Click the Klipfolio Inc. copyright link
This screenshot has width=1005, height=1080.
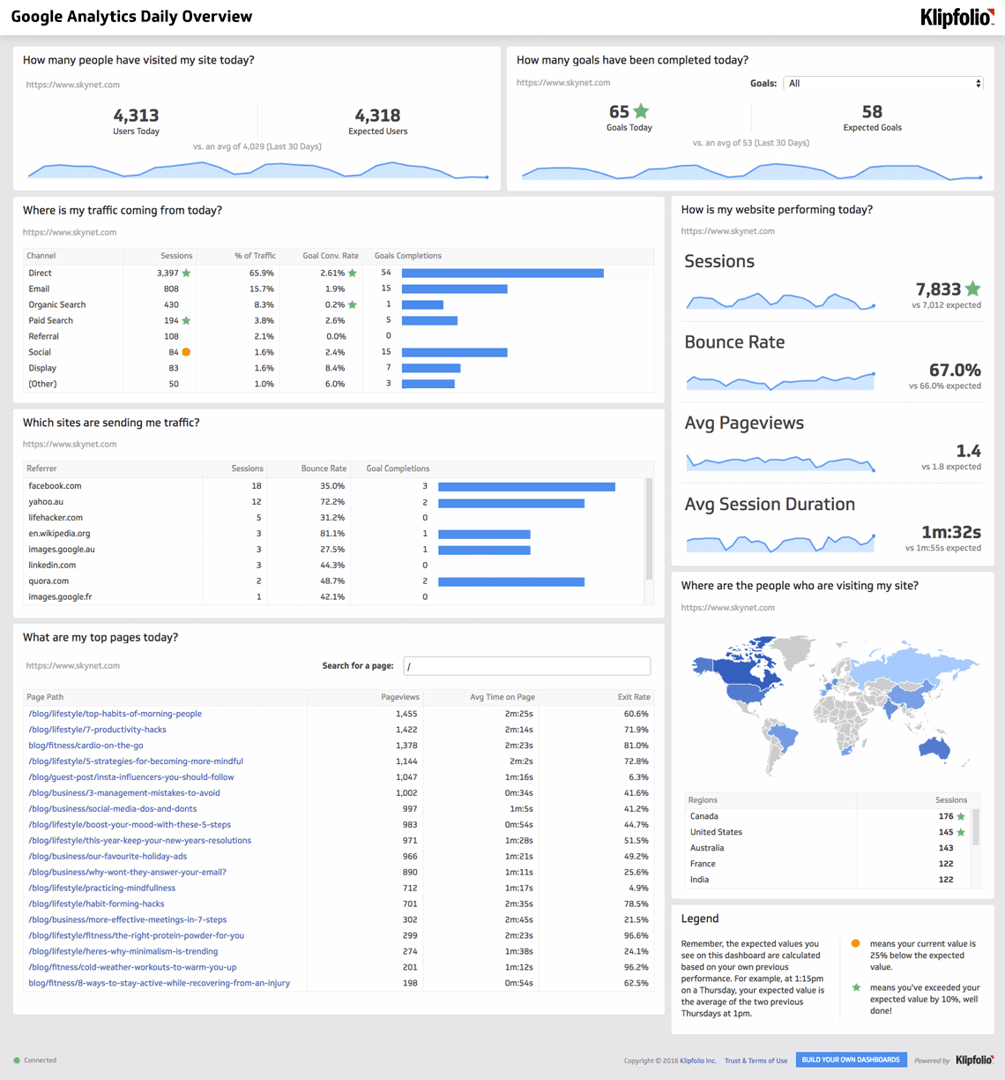click(x=698, y=1059)
